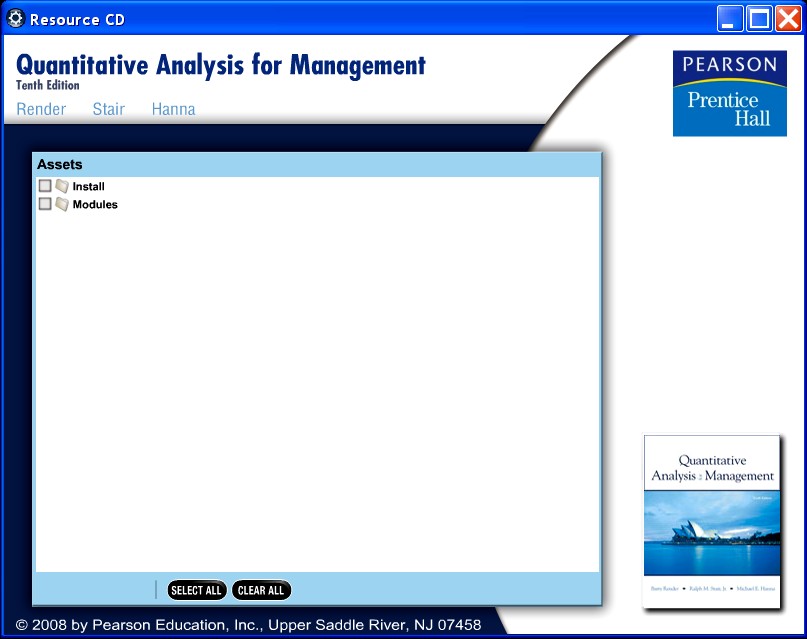Image resolution: width=807 pixels, height=639 pixels.
Task: Click author name Stair
Action: [109, 109]
